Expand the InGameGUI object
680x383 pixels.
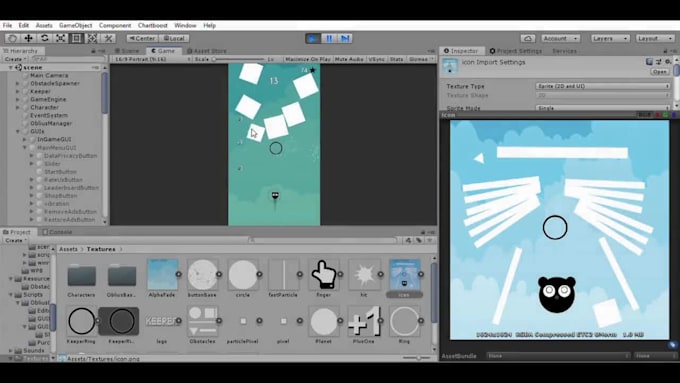25,139
